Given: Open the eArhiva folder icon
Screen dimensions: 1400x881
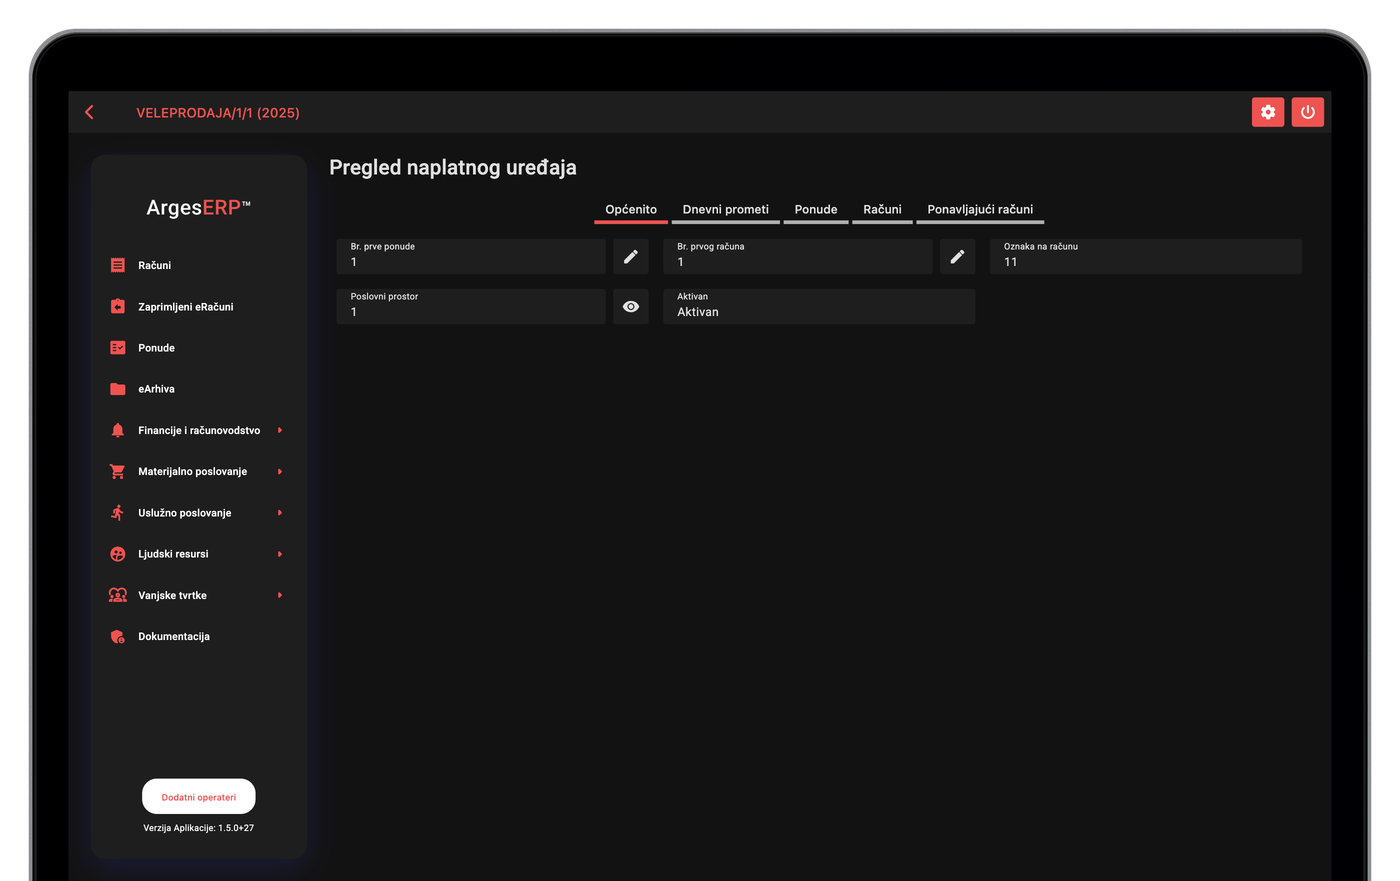Looking at the screenshot, I should point(118,389).
